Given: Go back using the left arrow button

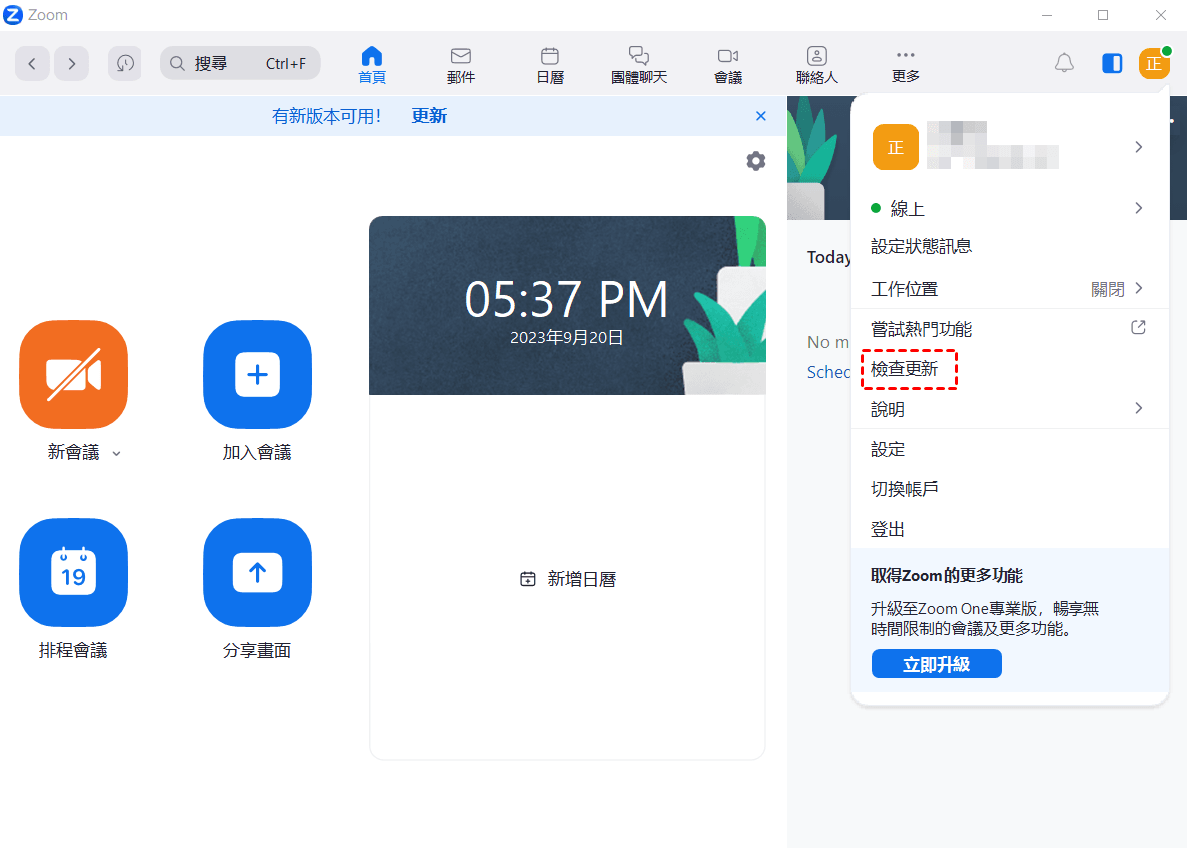Looking at the screenshot, I should click(33, 64).
